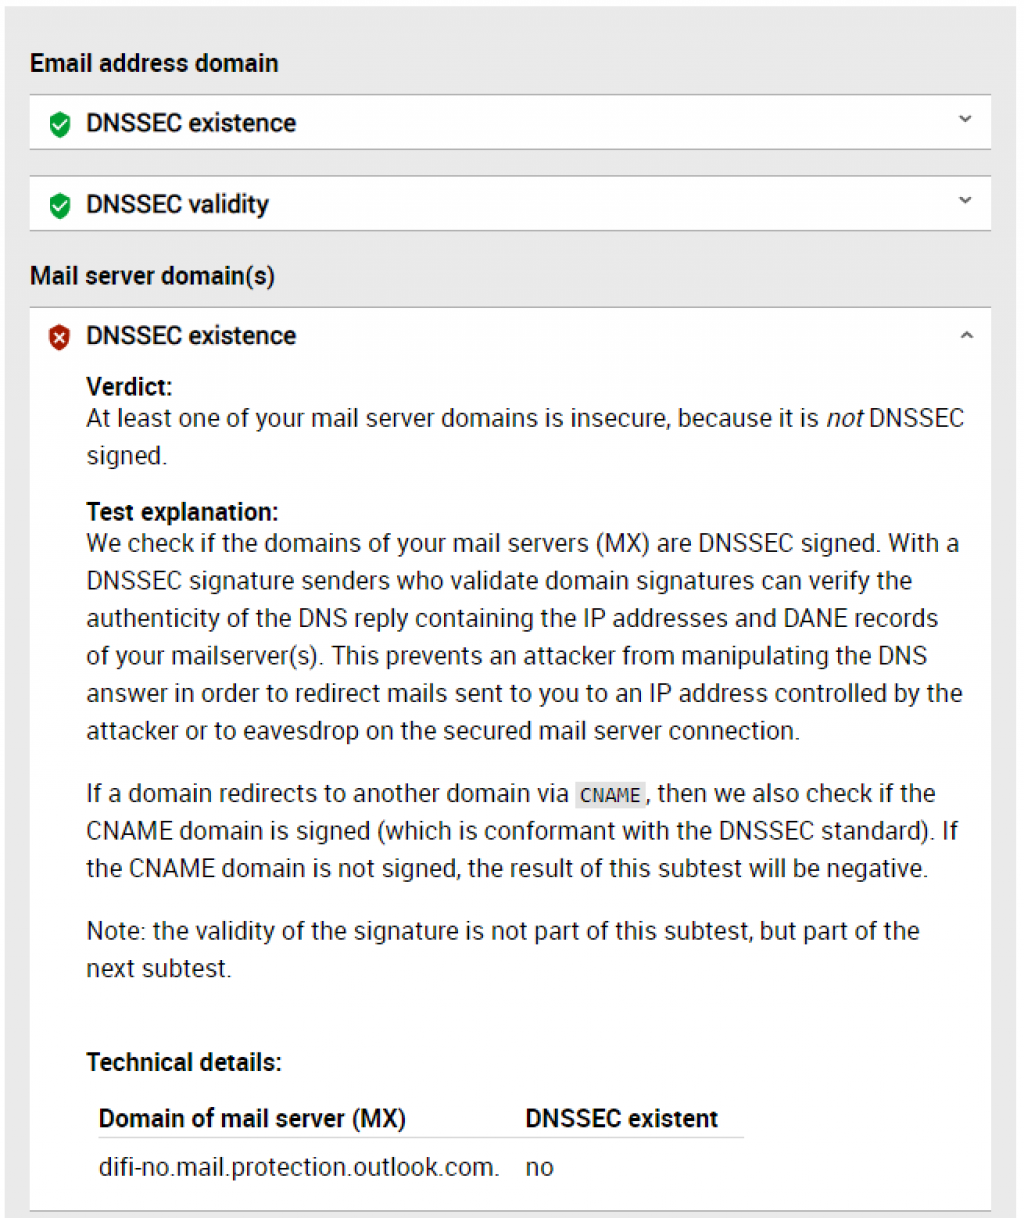The height and width of the screenshot is (1218, 1024).
Task: Click the Technical details: label
Action: coord(184,1062)
